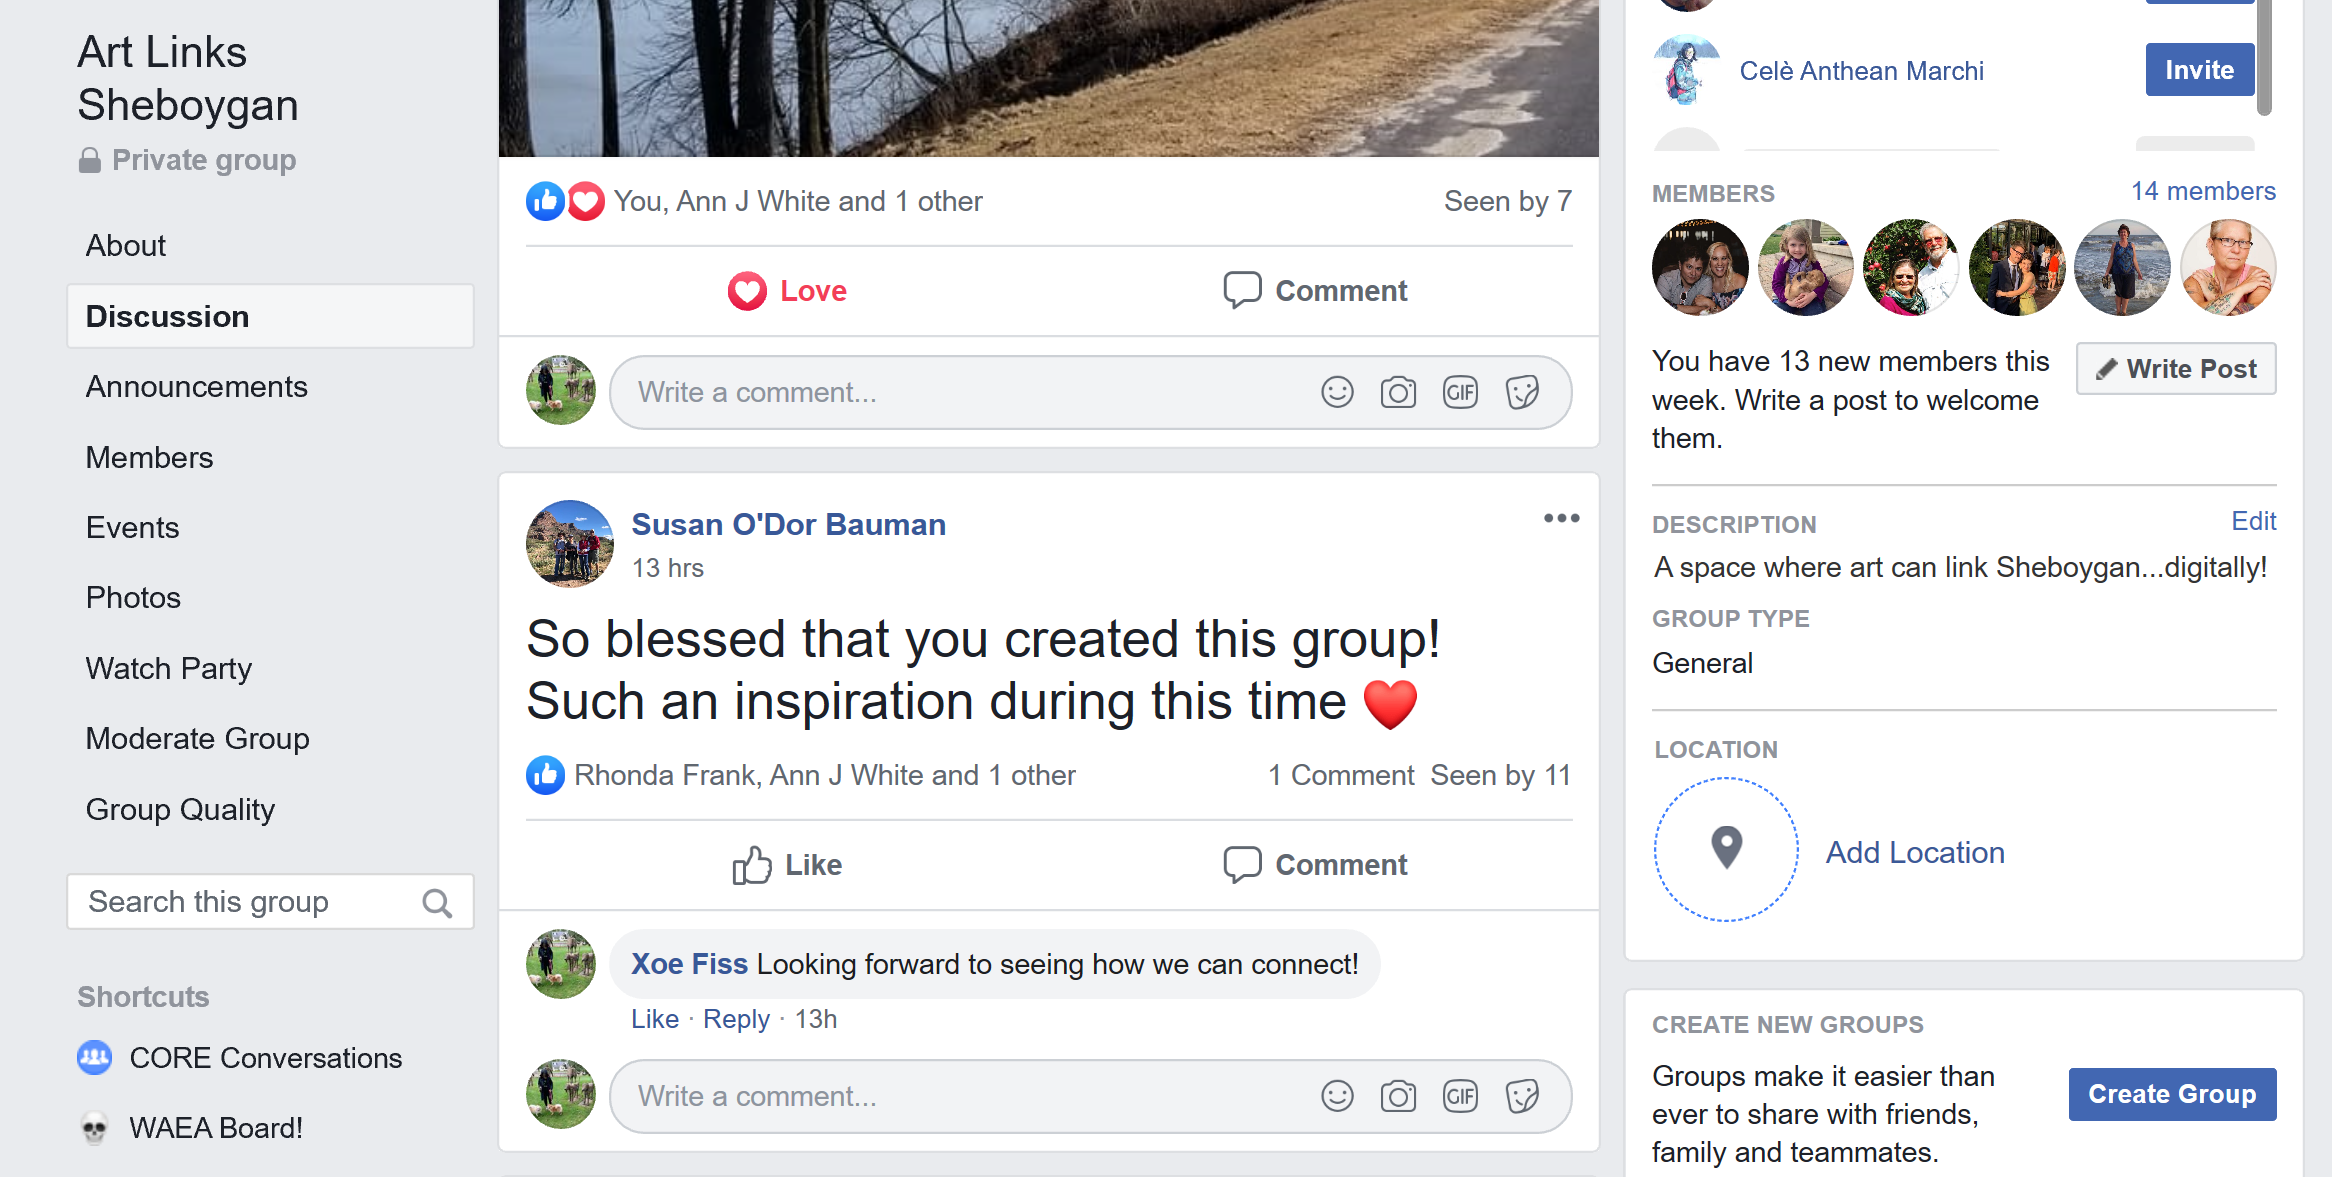Screen dimensions: 2332x1177
Task: Like Xoe Fiss's comment
Action: (654, 1019)
